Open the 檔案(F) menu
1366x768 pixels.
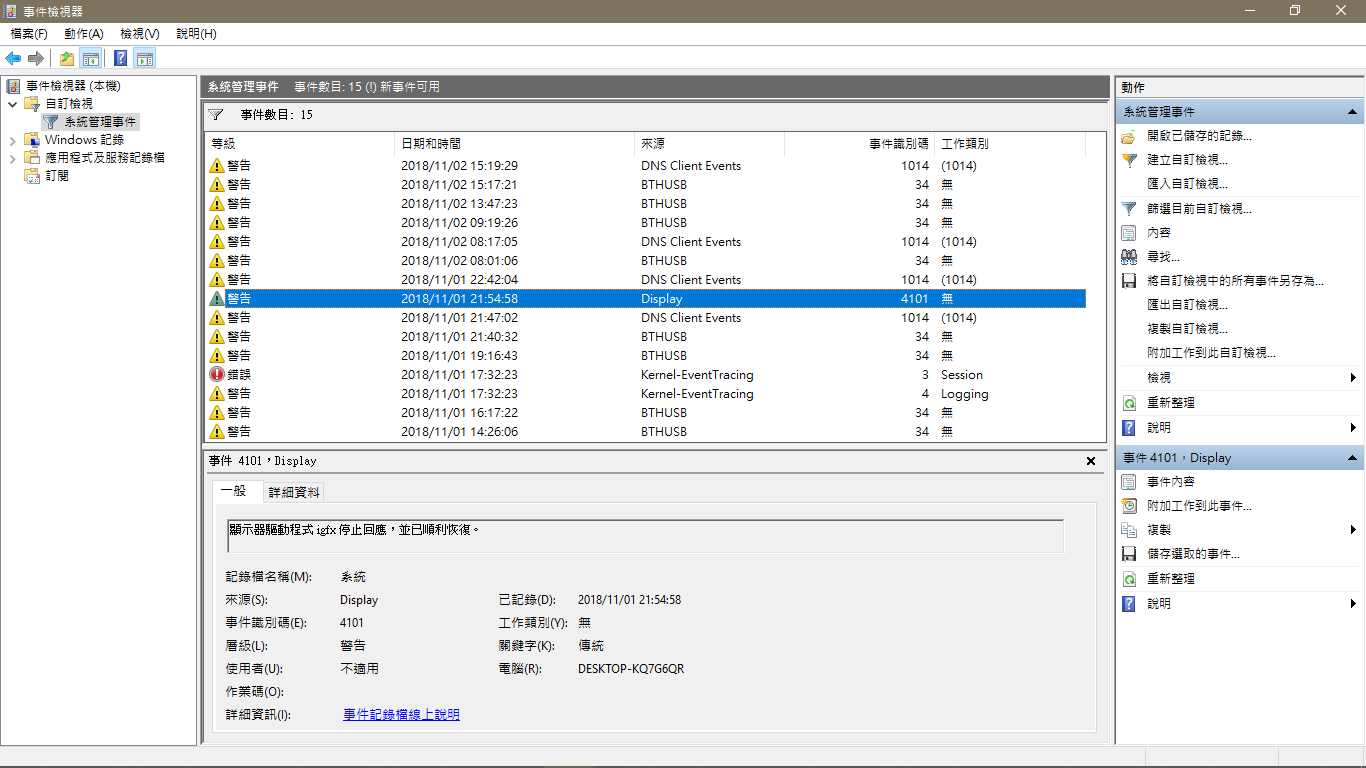pyautogui.click(x=29, y=34)
